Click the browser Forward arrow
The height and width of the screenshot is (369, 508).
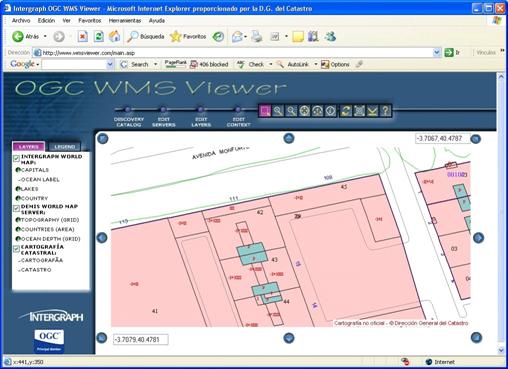click(x=59, y=36)
